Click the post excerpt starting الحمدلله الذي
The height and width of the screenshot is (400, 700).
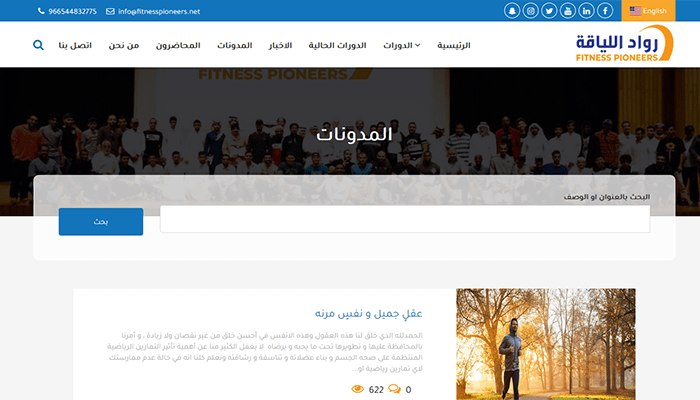coord(265,352)
